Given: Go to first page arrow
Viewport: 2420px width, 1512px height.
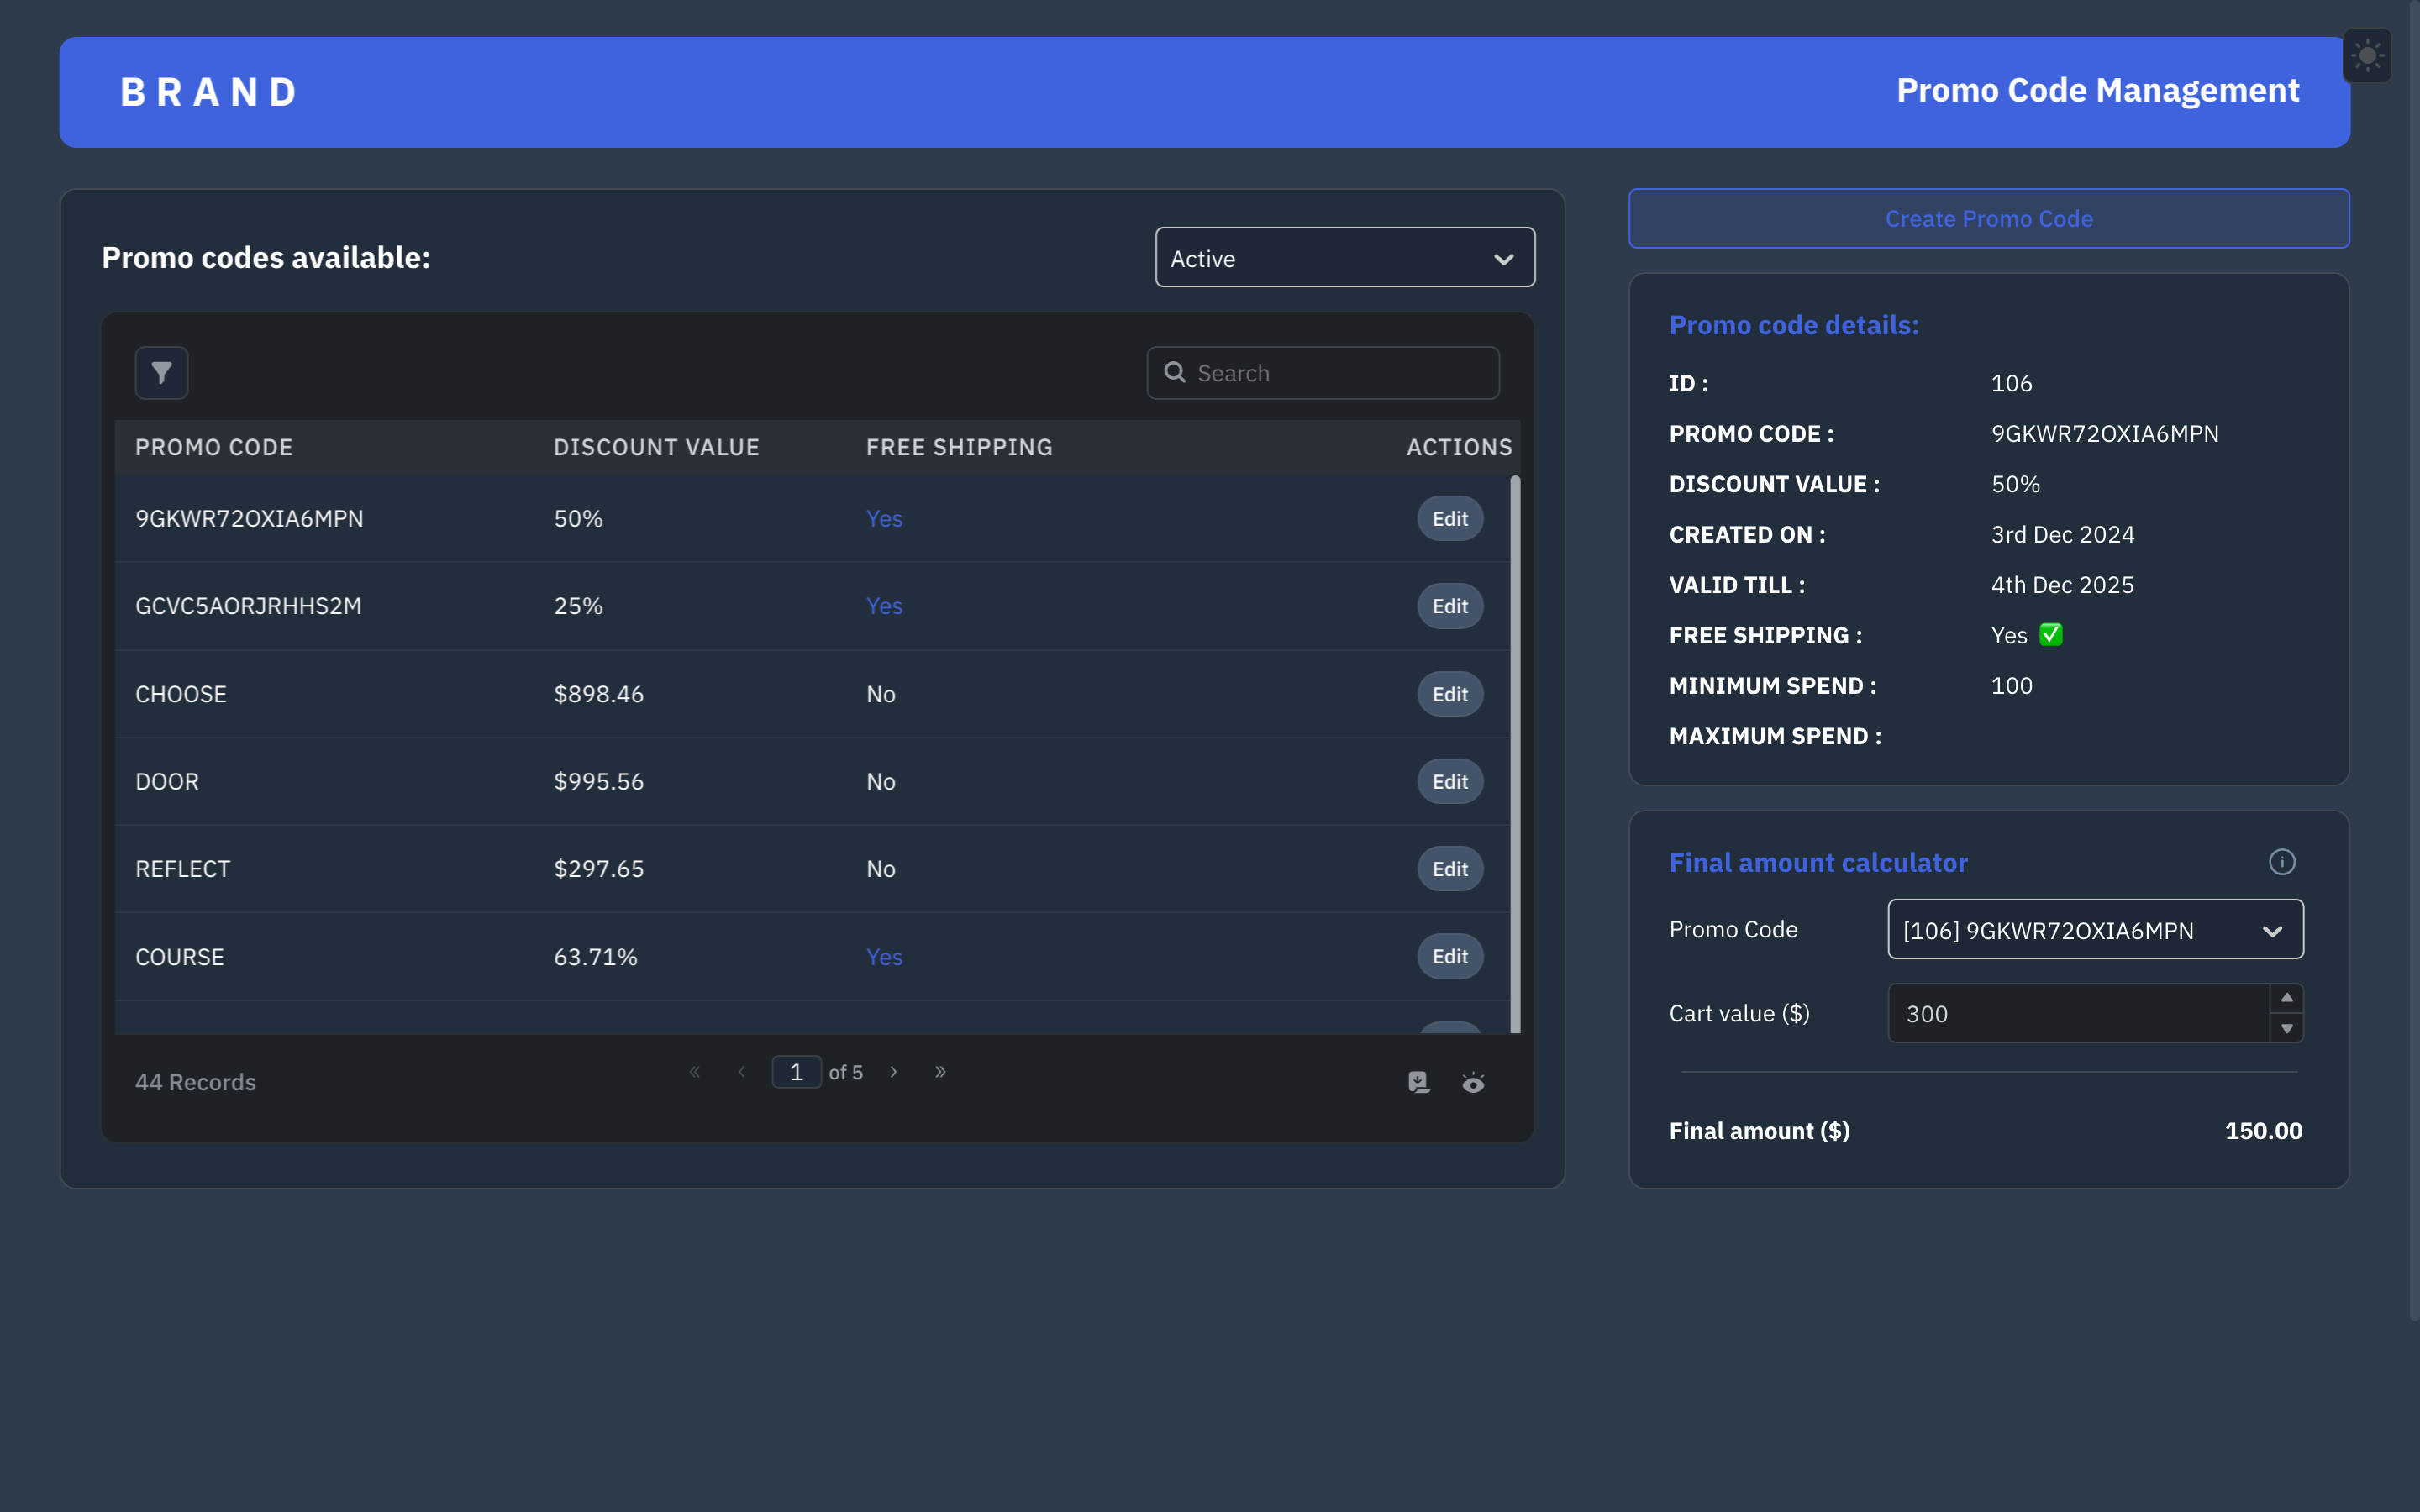Looking at the screenshot, I should click(695, 1072).
